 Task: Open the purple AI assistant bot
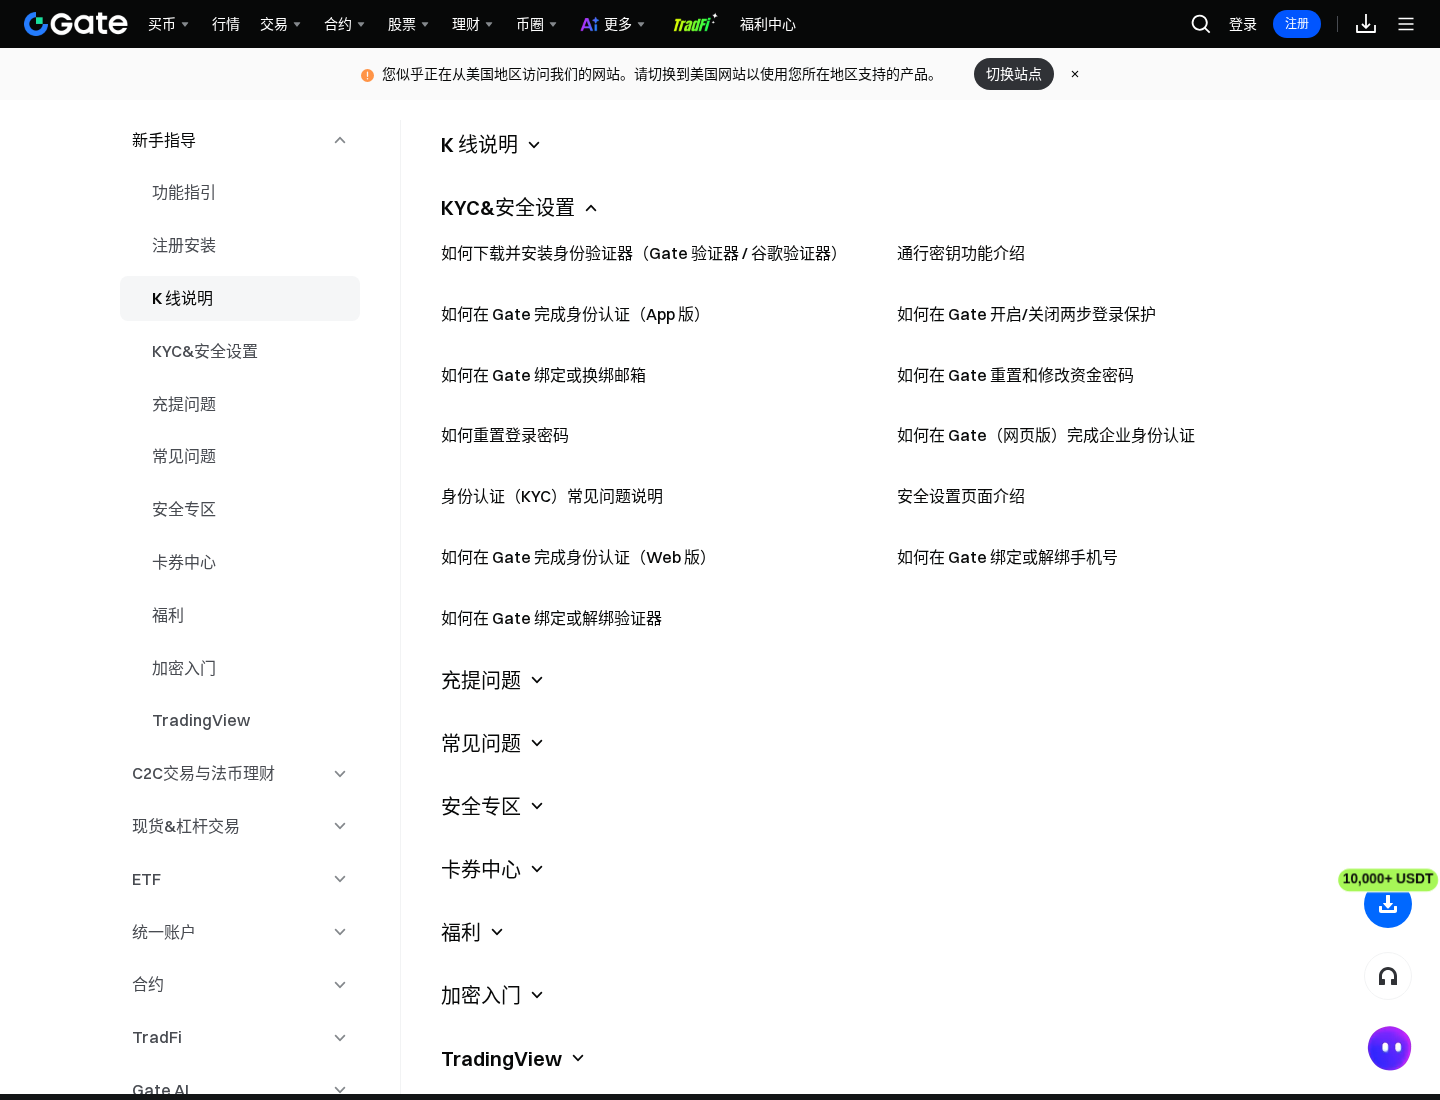tap(1389, 1048)
